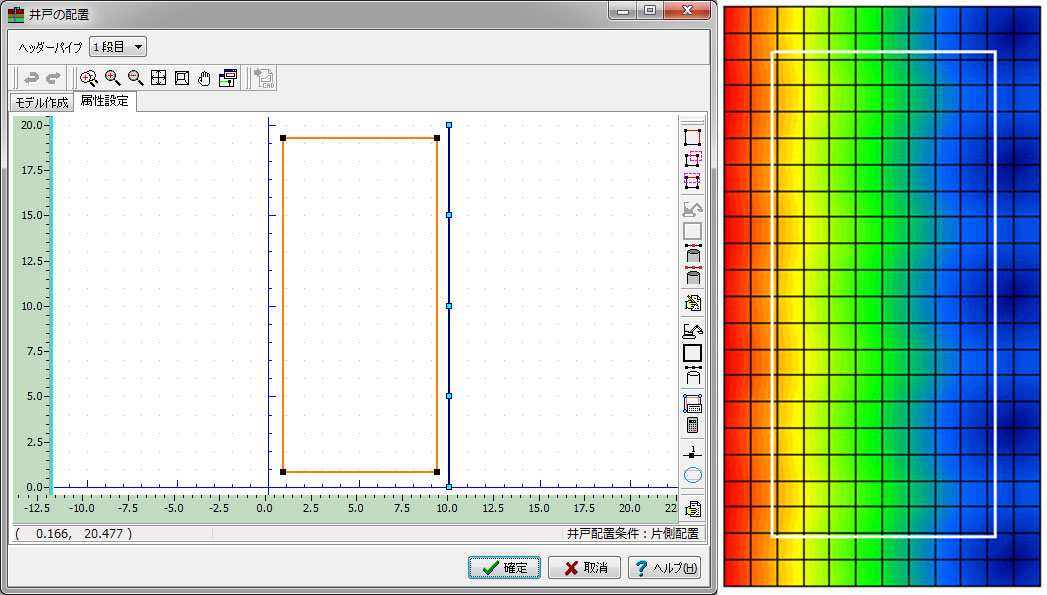1047x595 pixels.
Task: Click the zoom out magnifier icon
Action: 135,79
